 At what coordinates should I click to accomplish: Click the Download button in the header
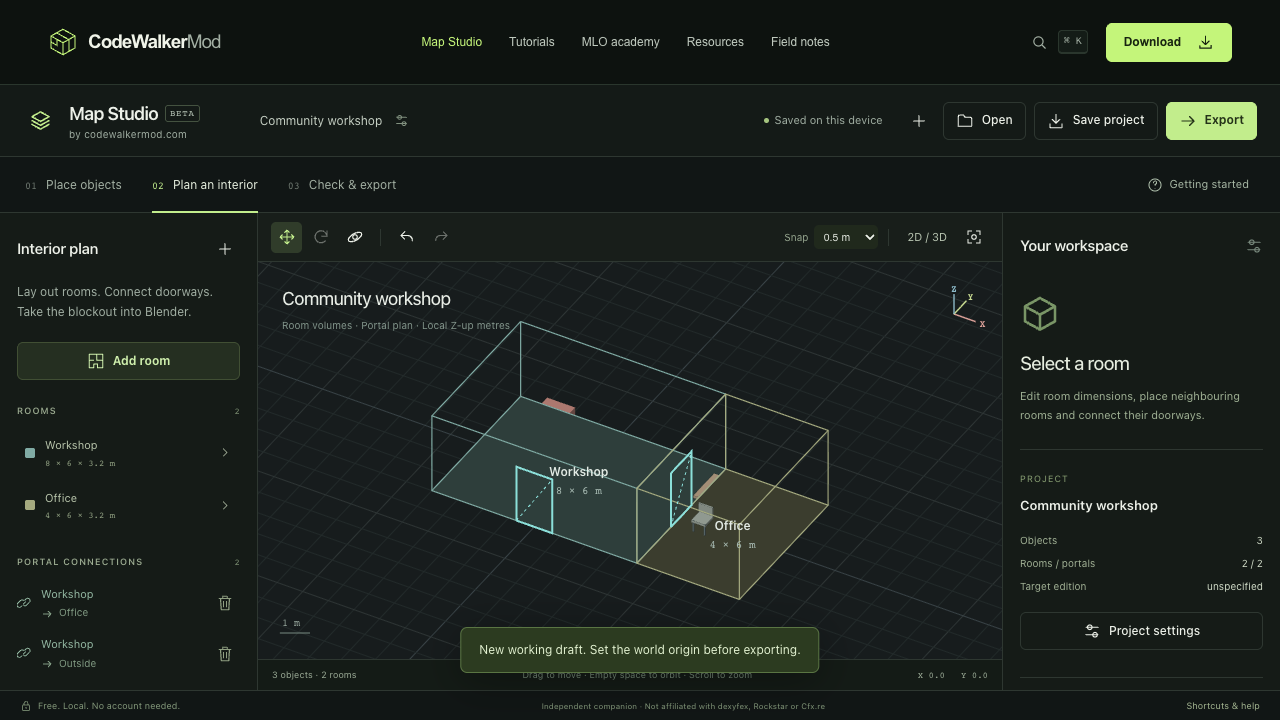[1169, 43]
